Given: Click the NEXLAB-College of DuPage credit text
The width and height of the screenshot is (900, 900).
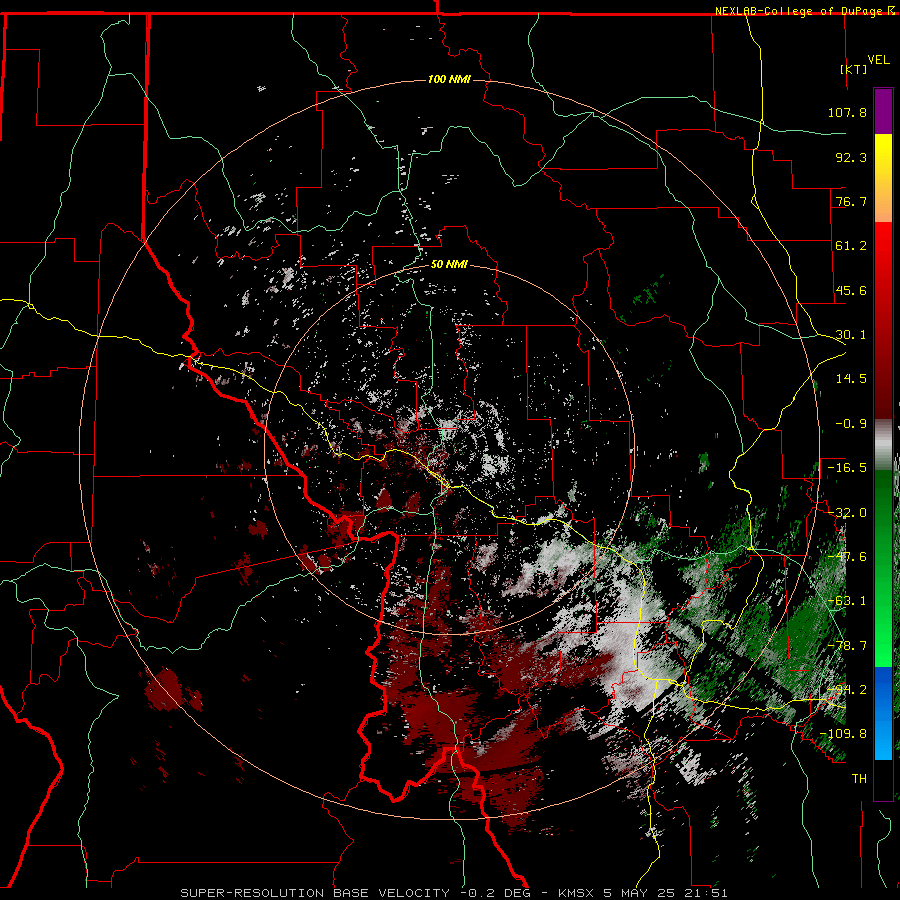Looking at the screenshot, I should tap(798, 11).
